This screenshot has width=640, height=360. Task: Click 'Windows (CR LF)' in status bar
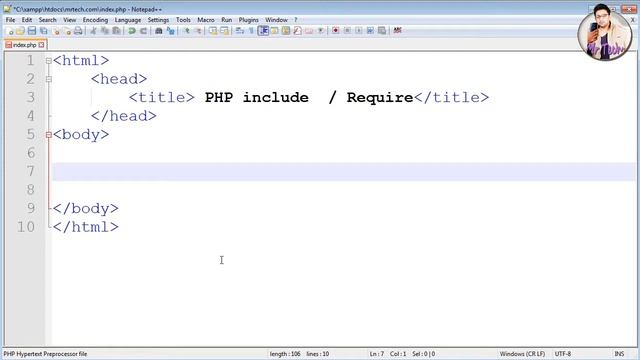522,354
